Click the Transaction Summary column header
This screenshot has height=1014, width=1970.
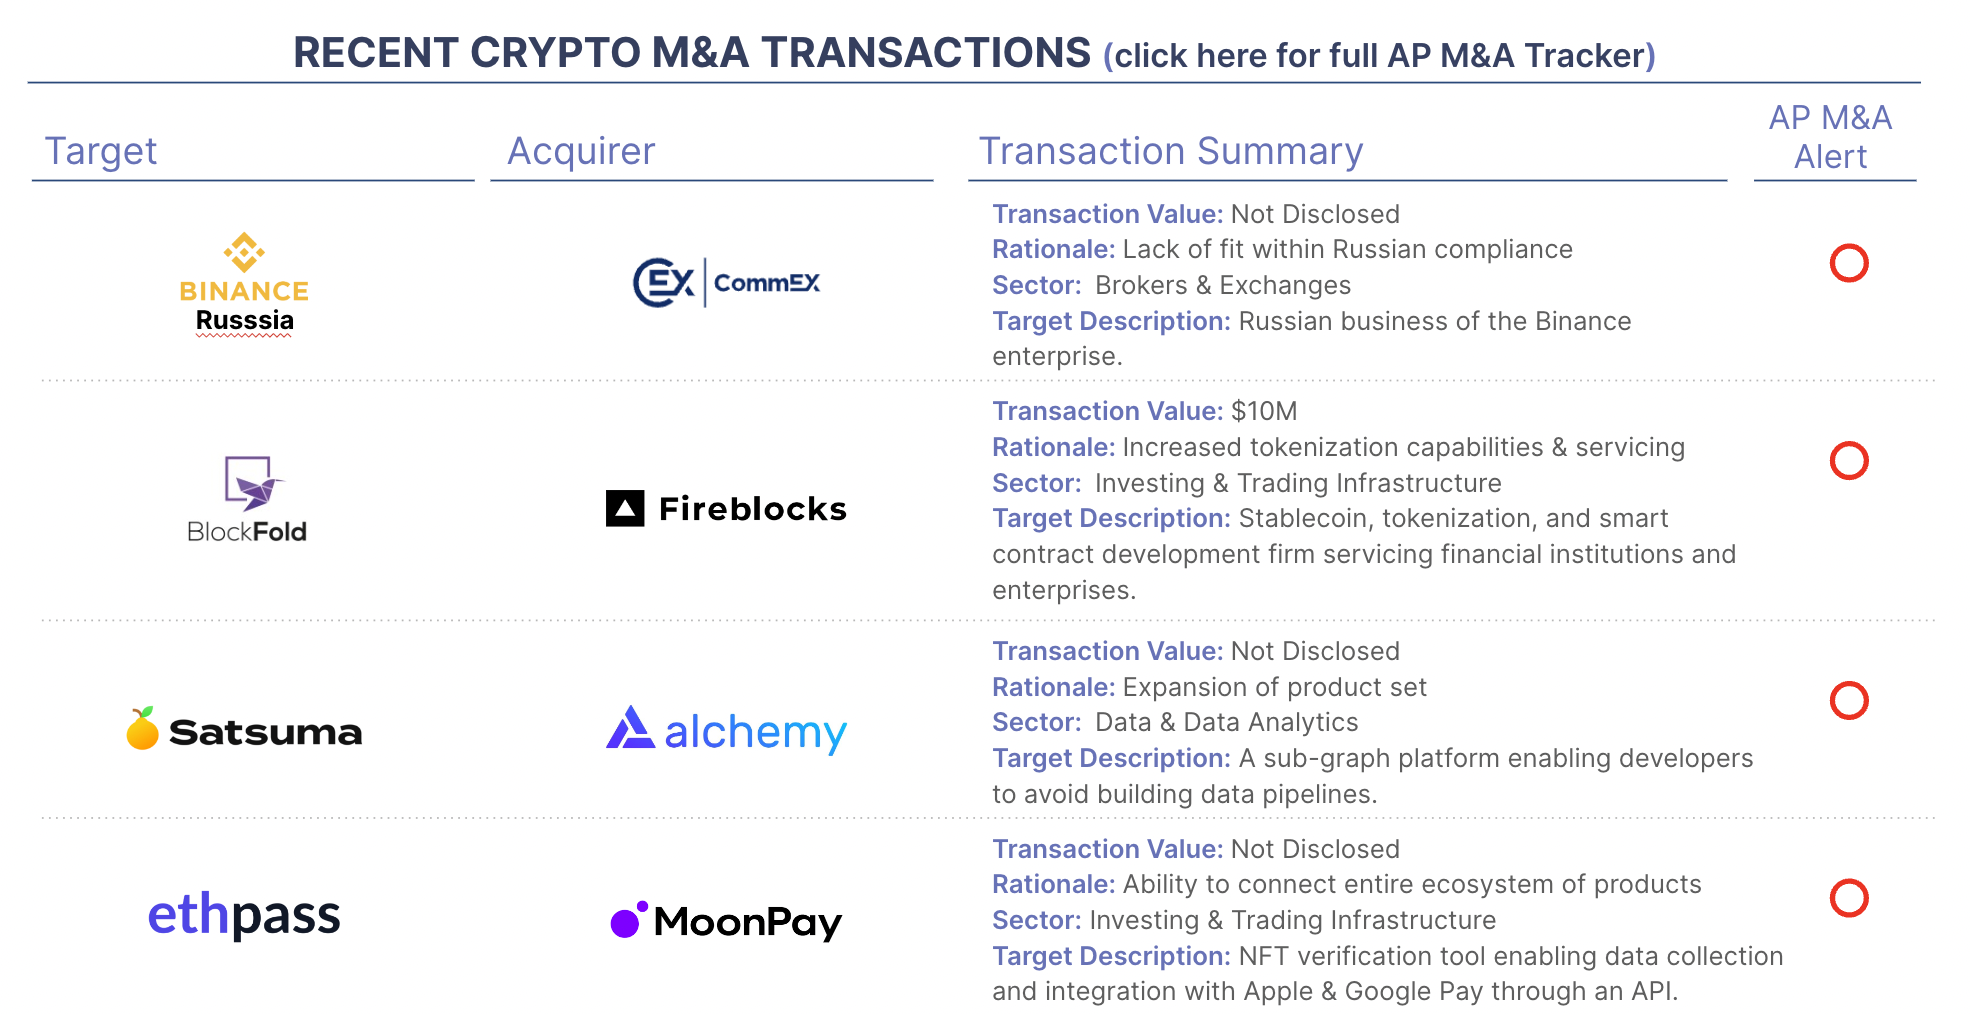1170,151
